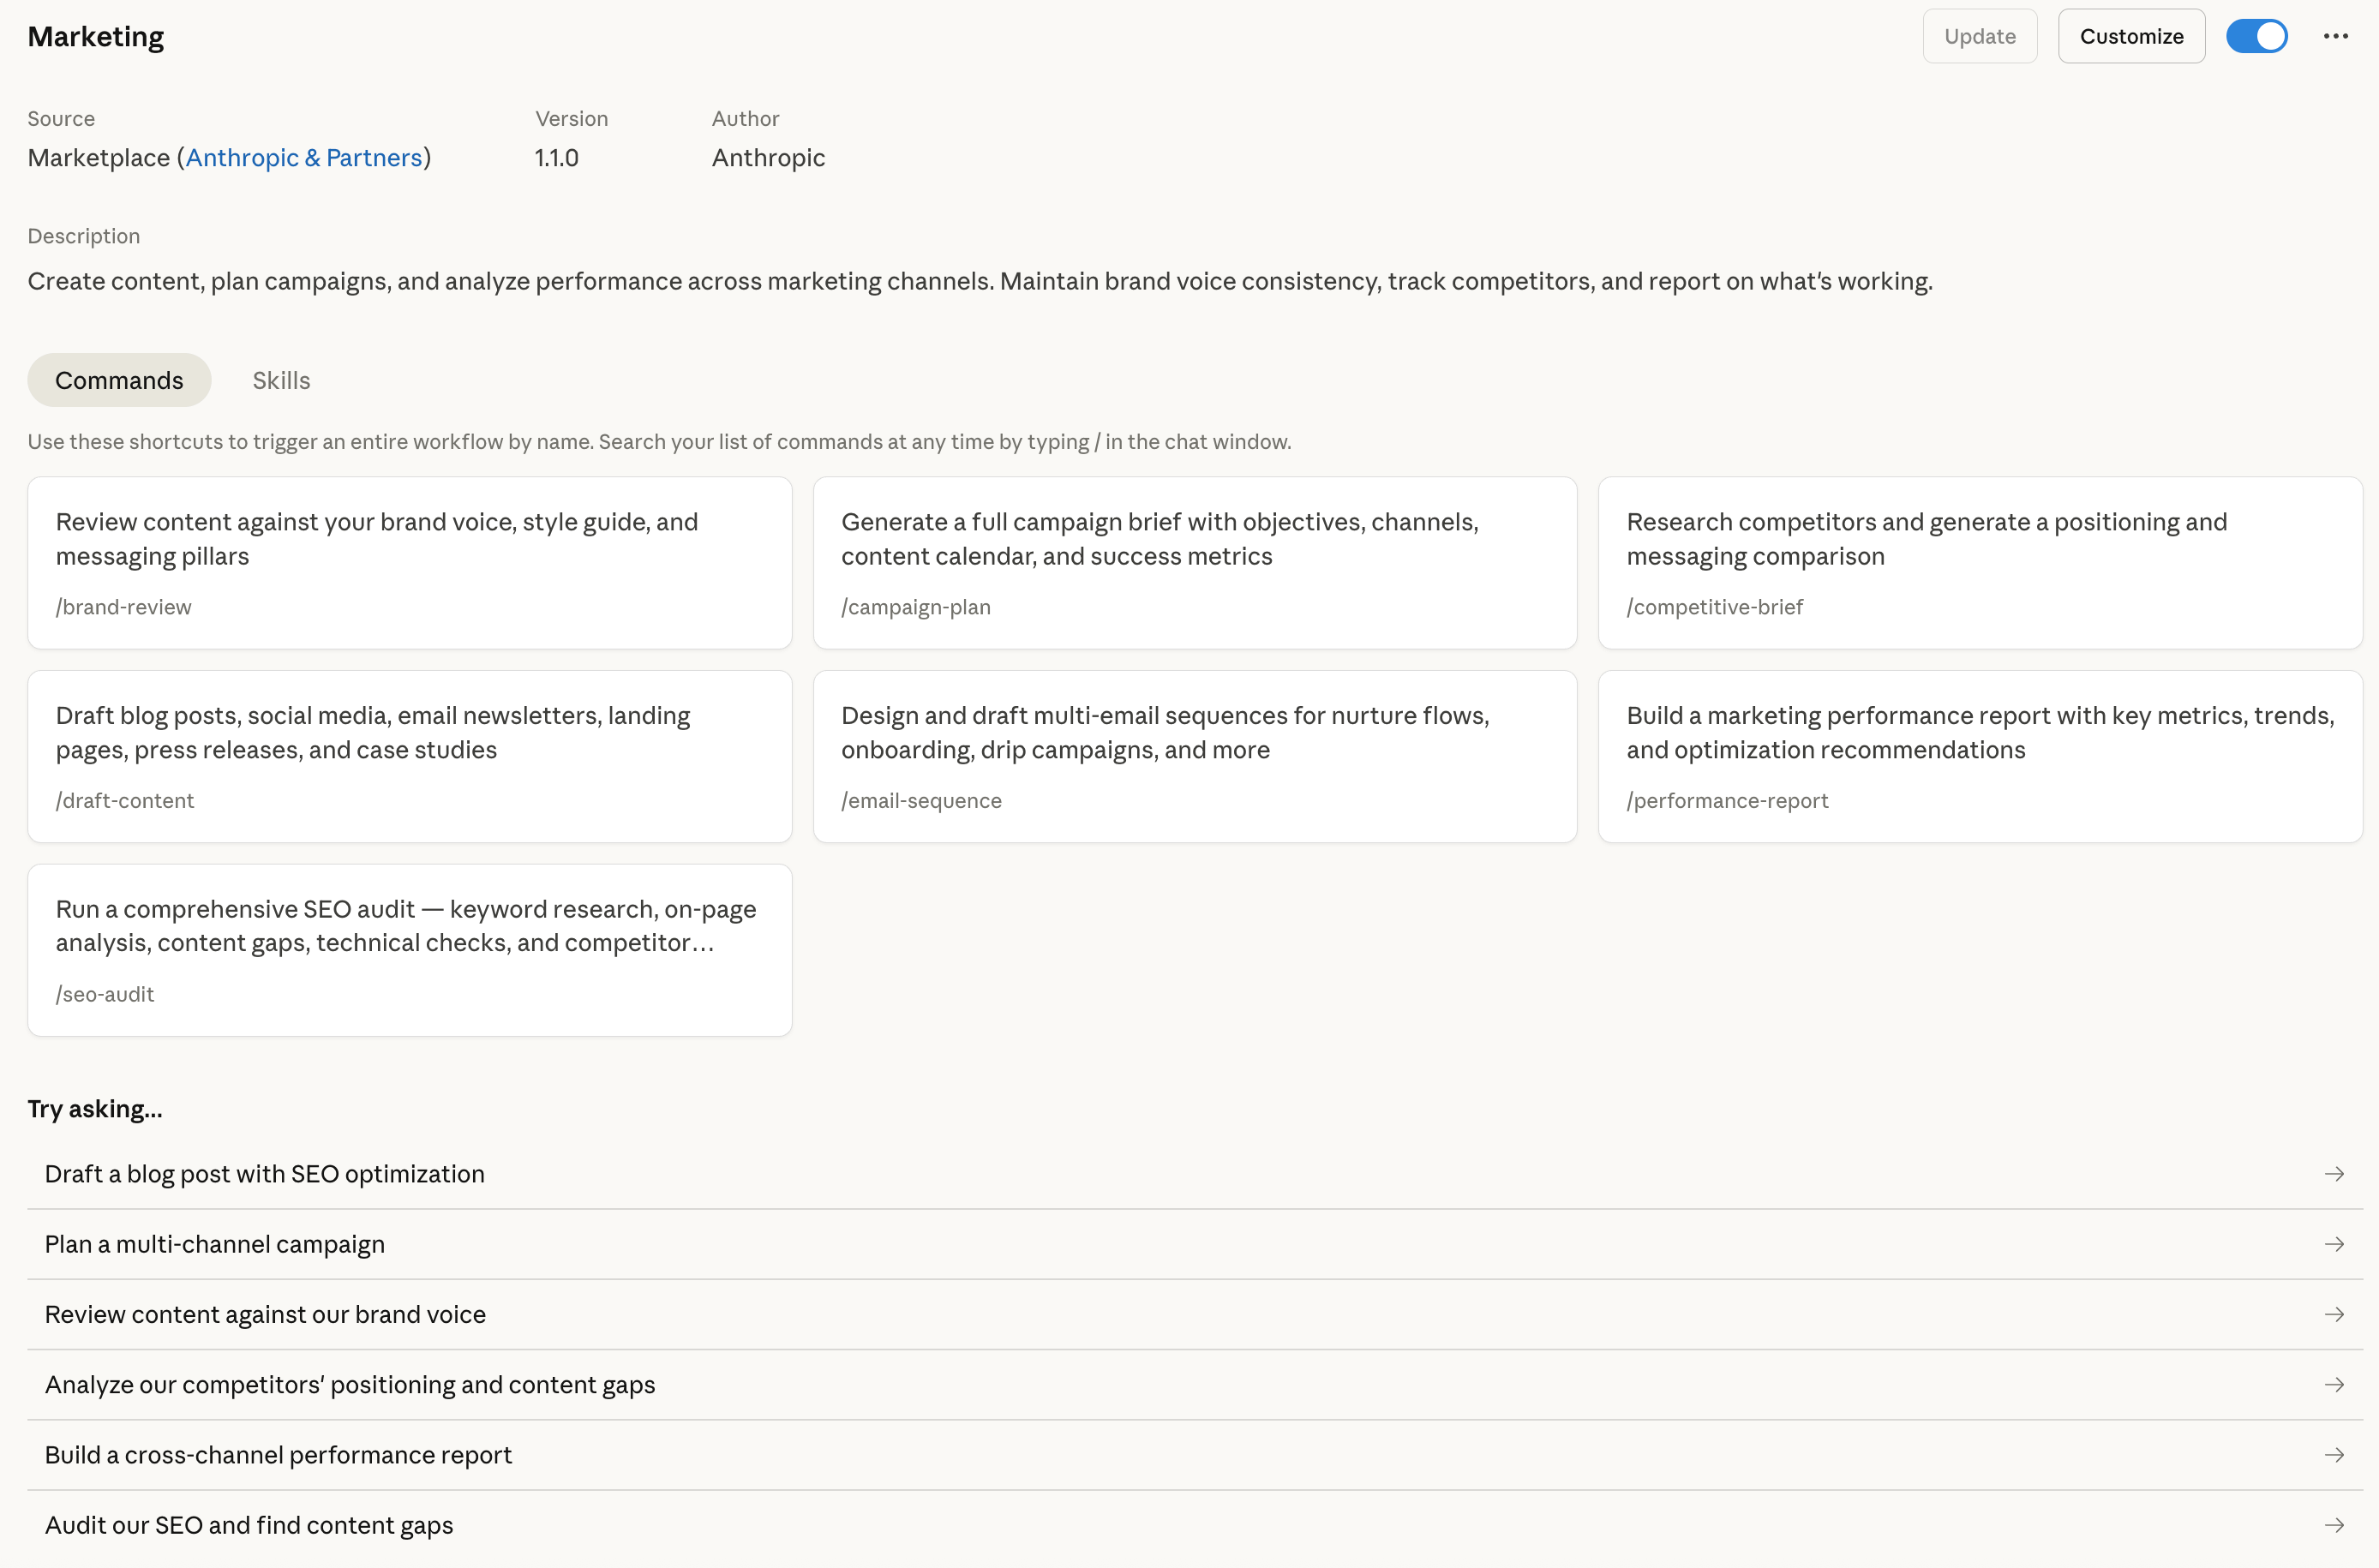Image resolution: width=2379 pixels, height=1568 pixels.
Task: Click arrow beside Build a cross-channel performance report
Action: (2334, 1455)
